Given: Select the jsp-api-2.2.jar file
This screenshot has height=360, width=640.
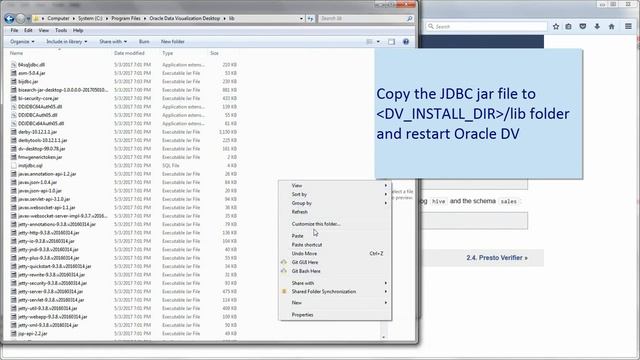Looking at the screenshot, I should tap(33, 333).
